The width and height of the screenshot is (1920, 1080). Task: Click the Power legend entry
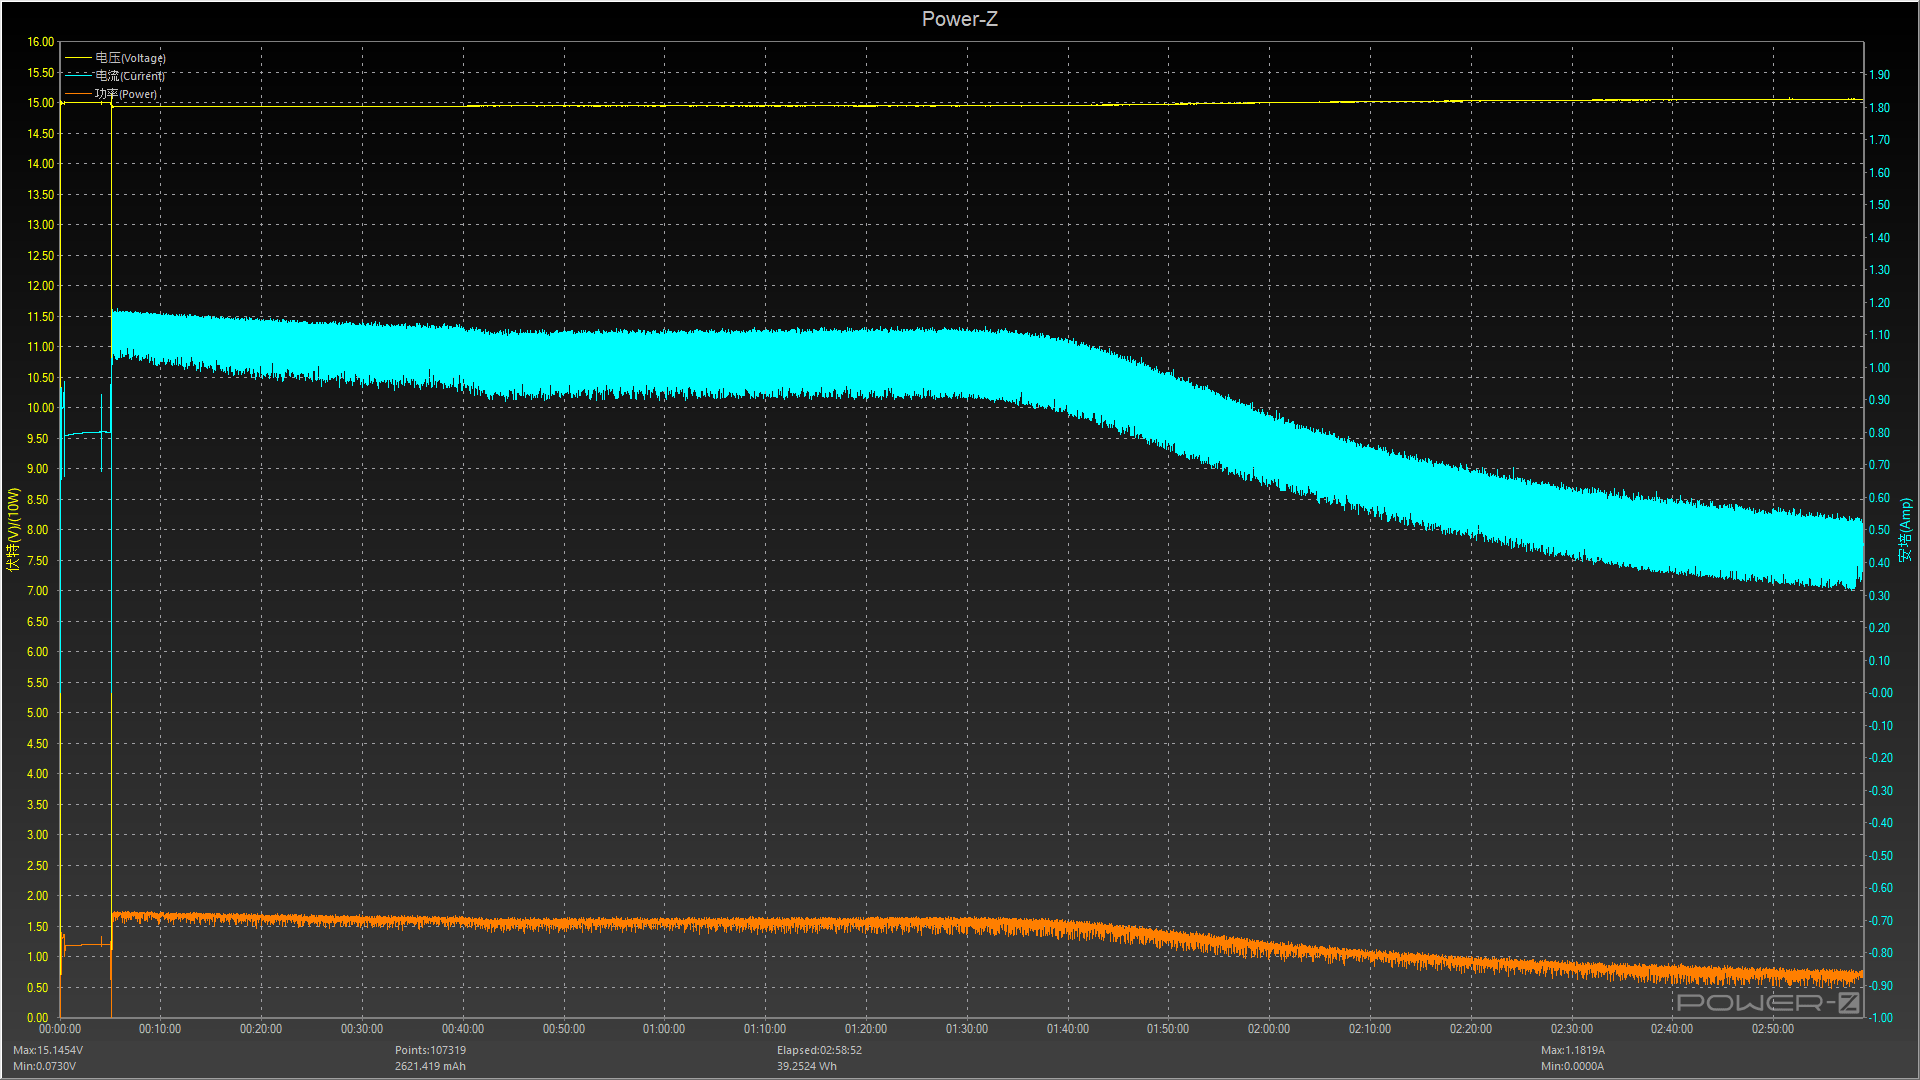point(126,94)
